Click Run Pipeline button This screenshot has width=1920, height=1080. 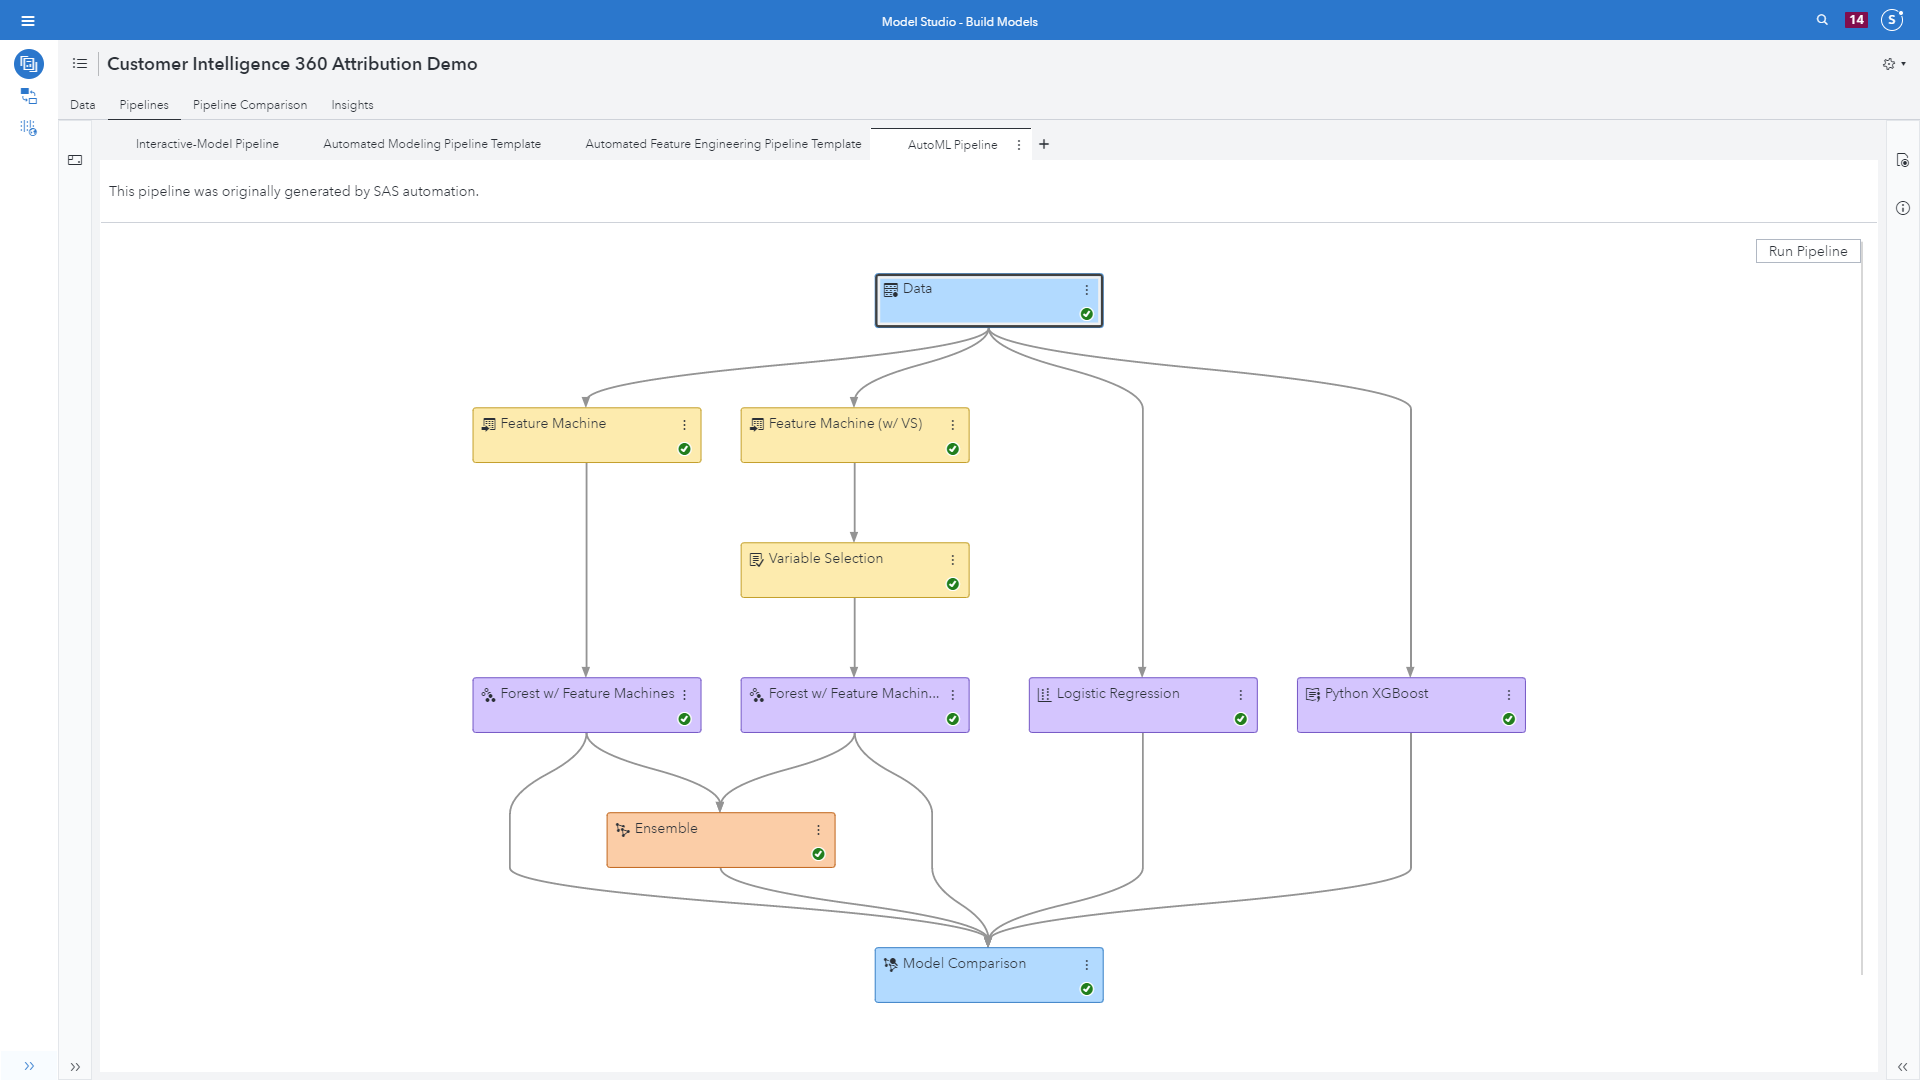(1807, 251)
